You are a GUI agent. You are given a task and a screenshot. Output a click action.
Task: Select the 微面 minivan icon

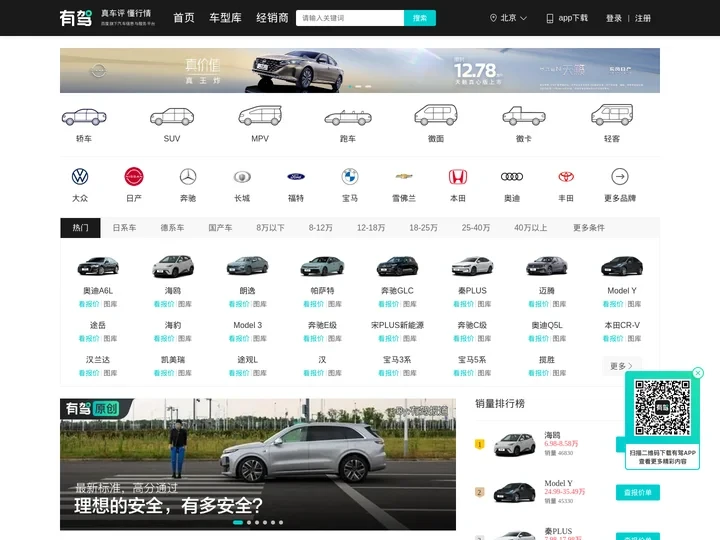tap(436, 115)
